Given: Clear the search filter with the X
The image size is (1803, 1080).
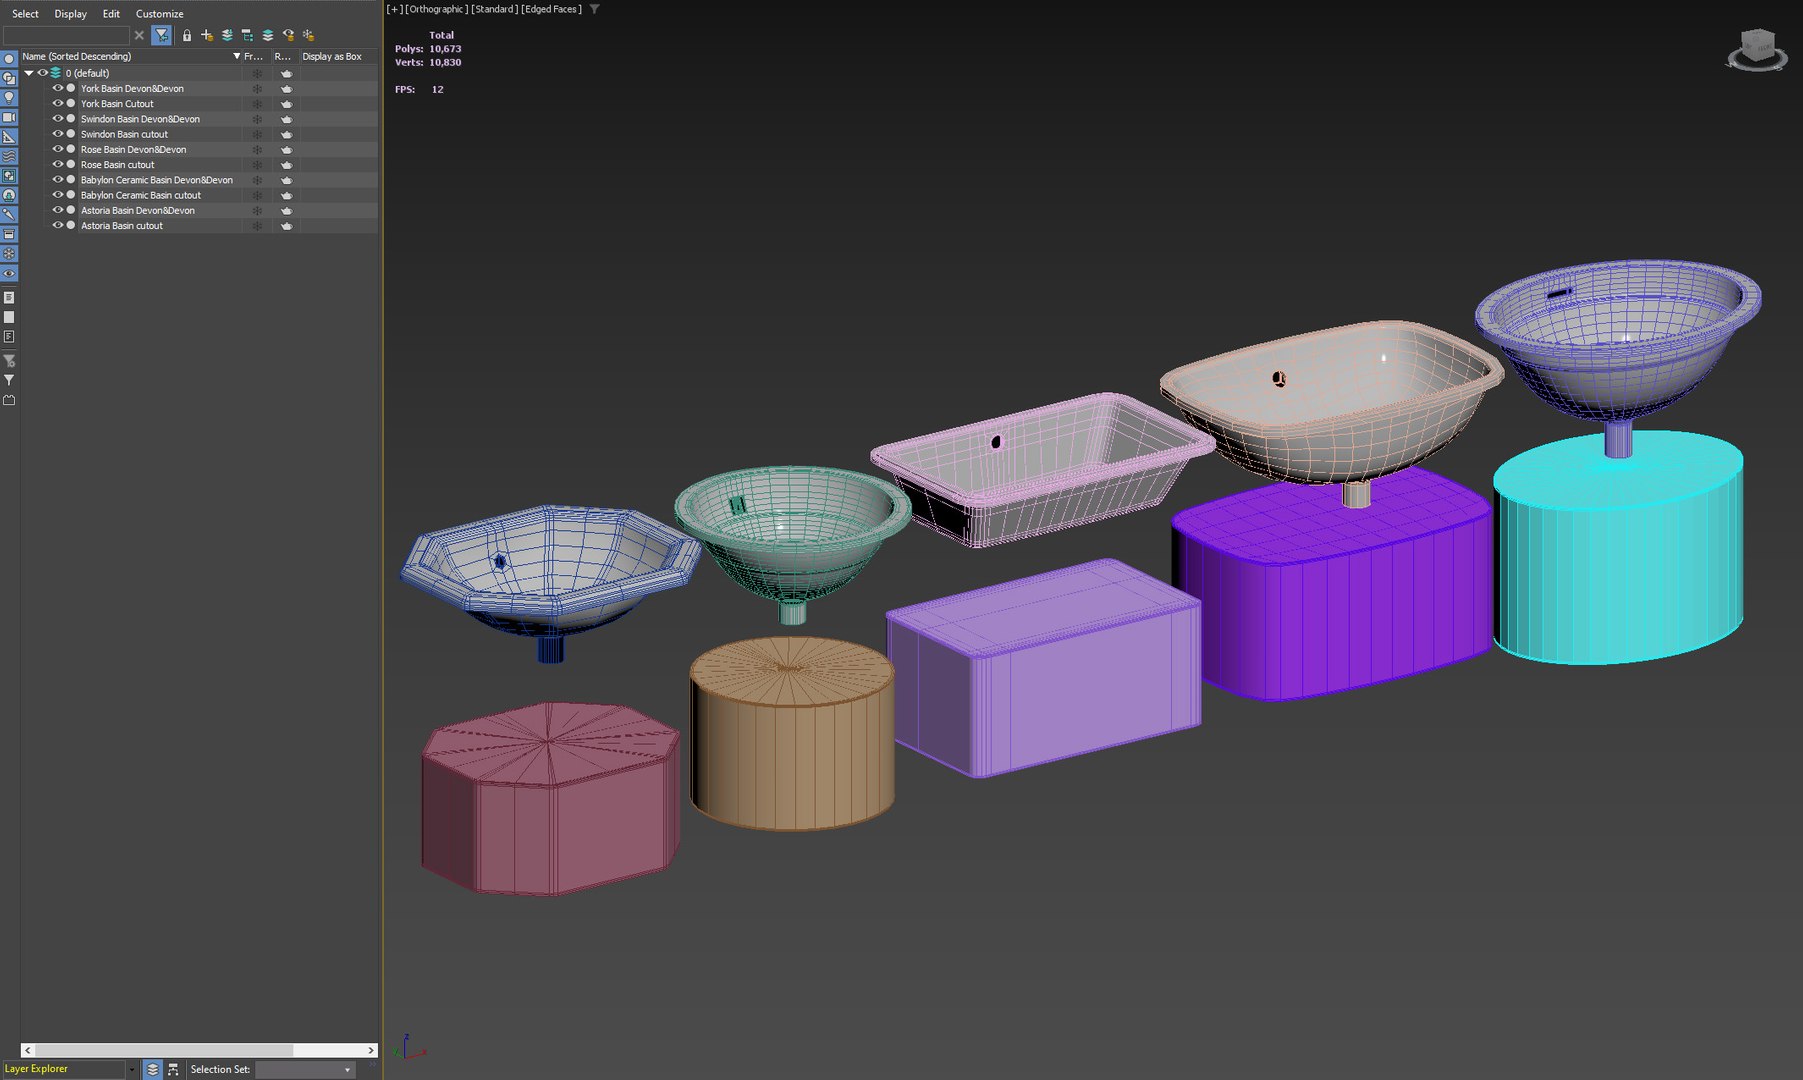Looking at the screenshot, I should click(x=139, y=35).
